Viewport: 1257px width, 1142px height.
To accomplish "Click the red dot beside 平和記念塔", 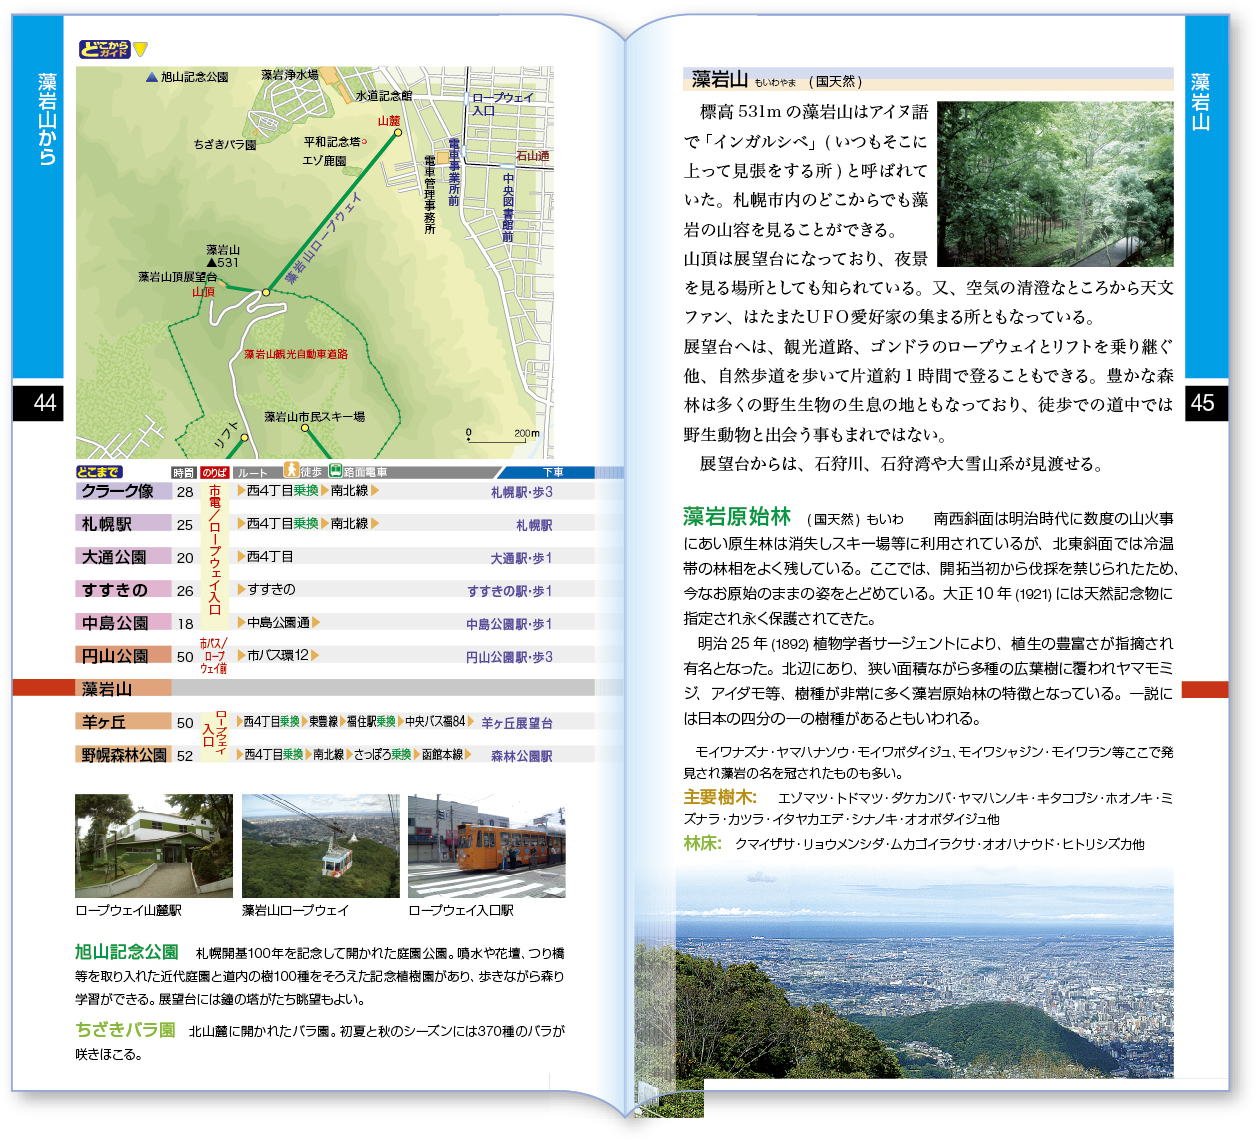I will tap(364, 141).
